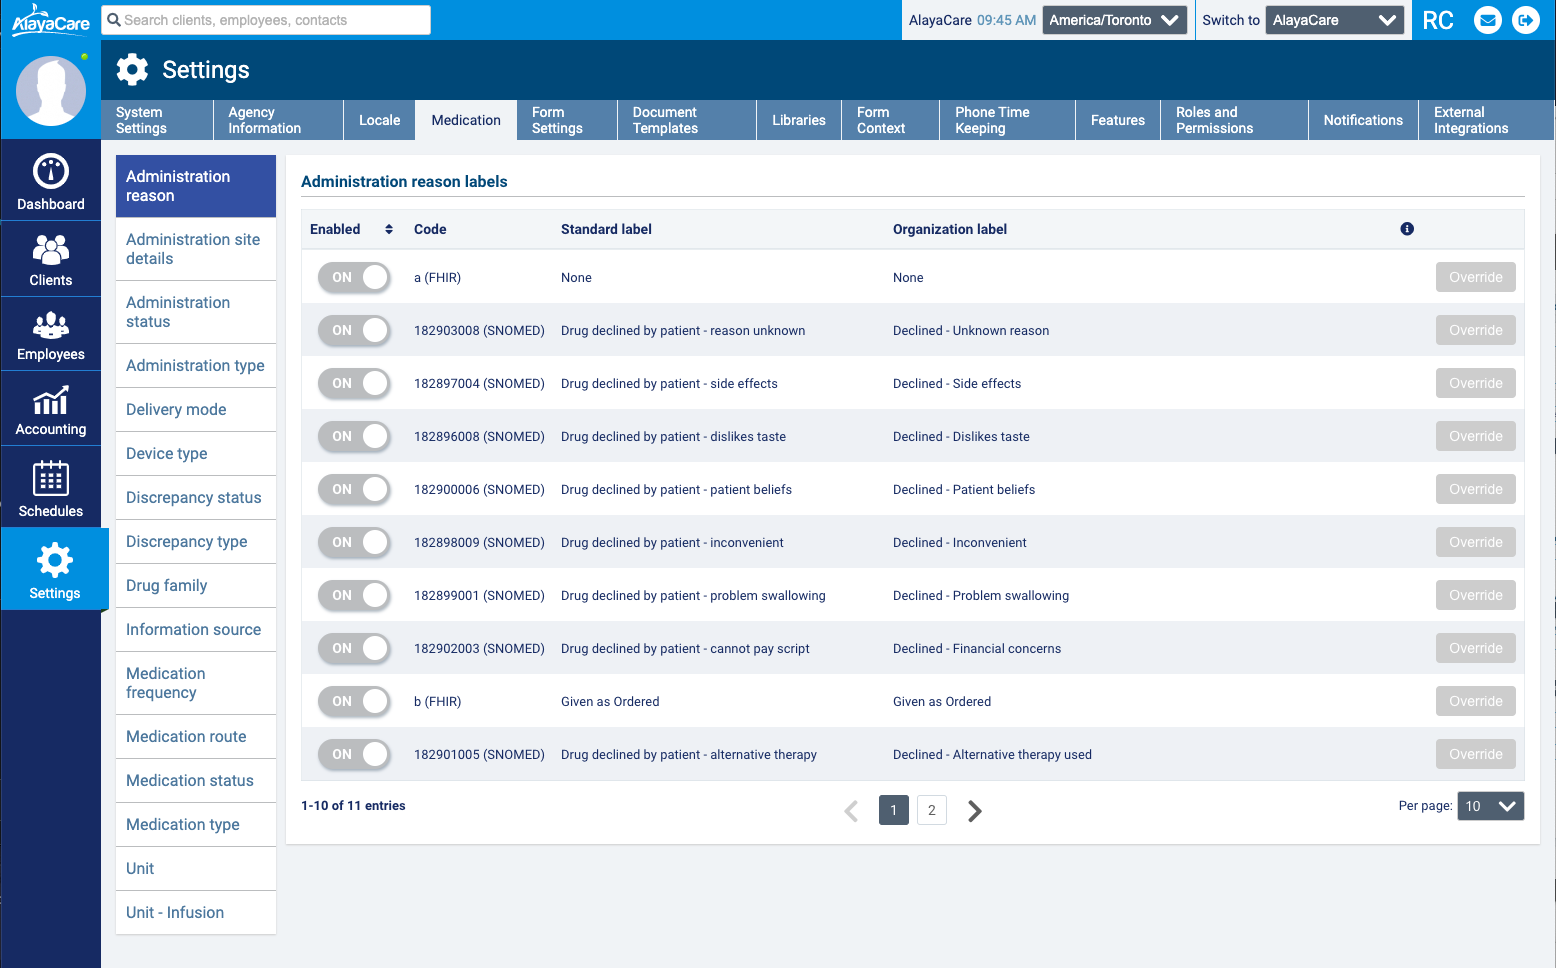The height and width of the screenshot is (968, 1556).
Task: Open the America/Toronto timezone dropdown
Action: 1114,20
